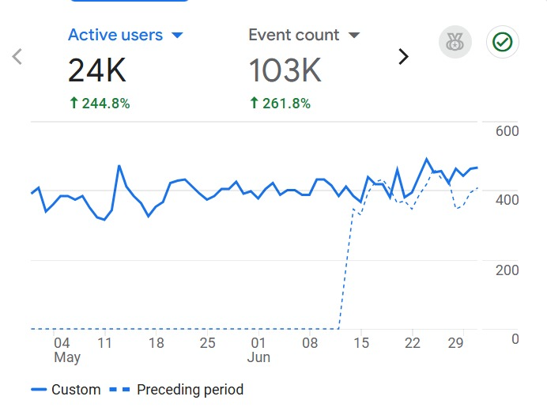Click the 24K active users value
Viewport: 547px width, 419px height.
tap(97, 70)
